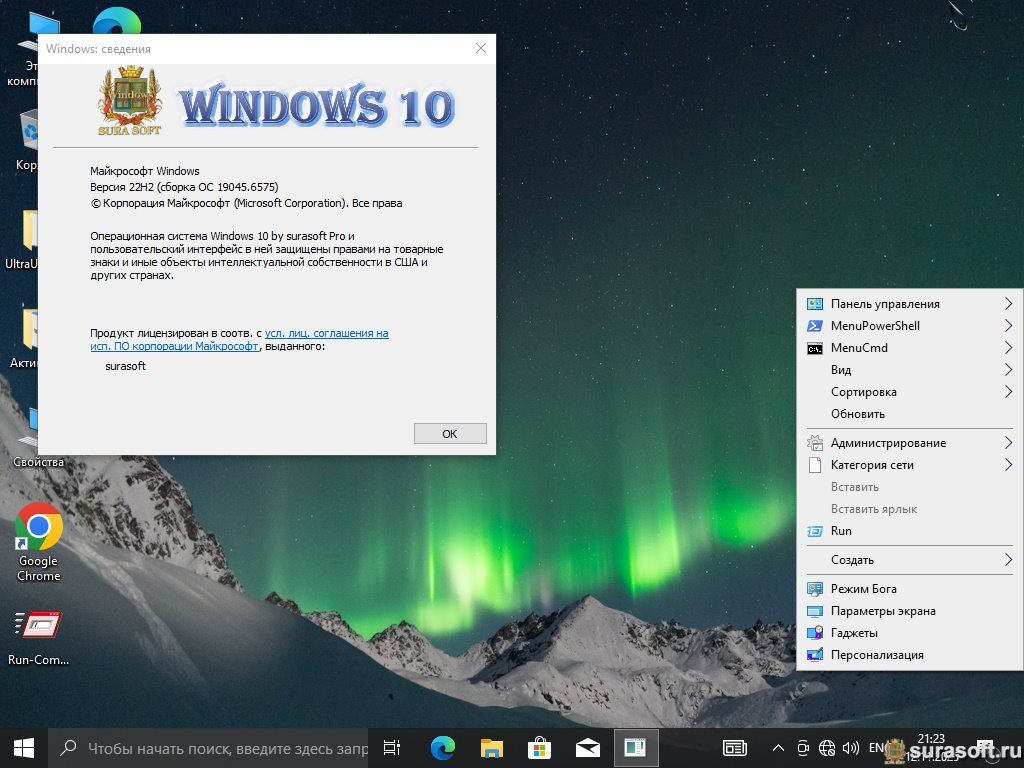Open Microsoft Store taskbar icon
The image size is (1024, 768).
(x=539, y=747)
